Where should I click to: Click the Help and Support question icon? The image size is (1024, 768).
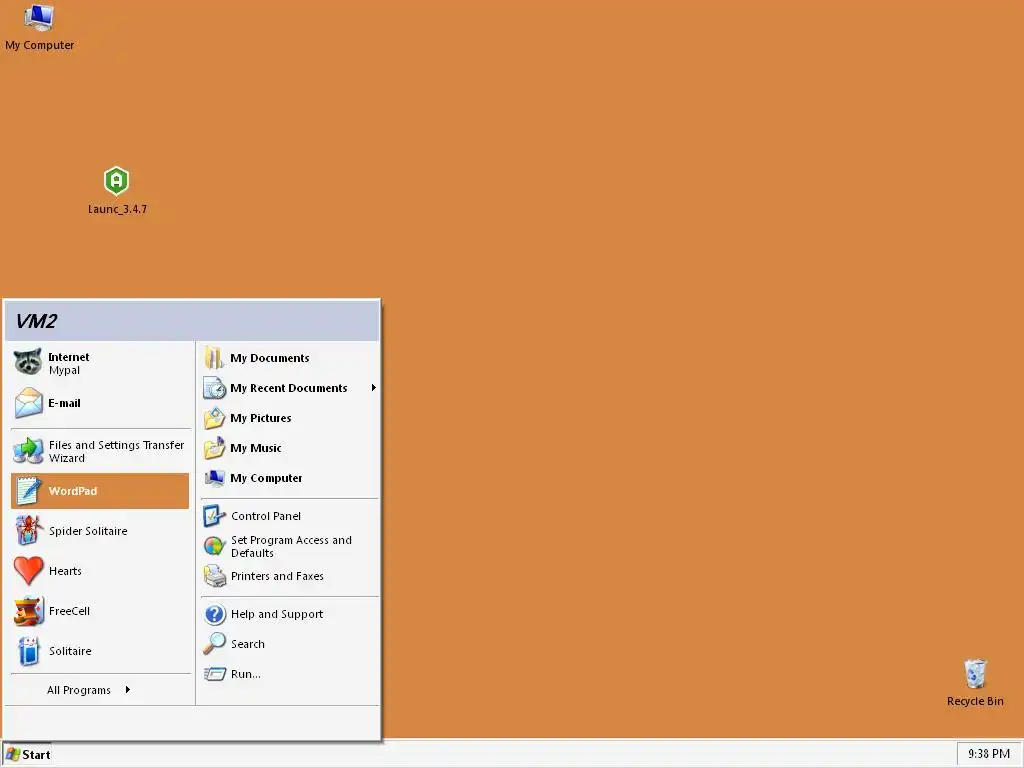click(214, 614)
